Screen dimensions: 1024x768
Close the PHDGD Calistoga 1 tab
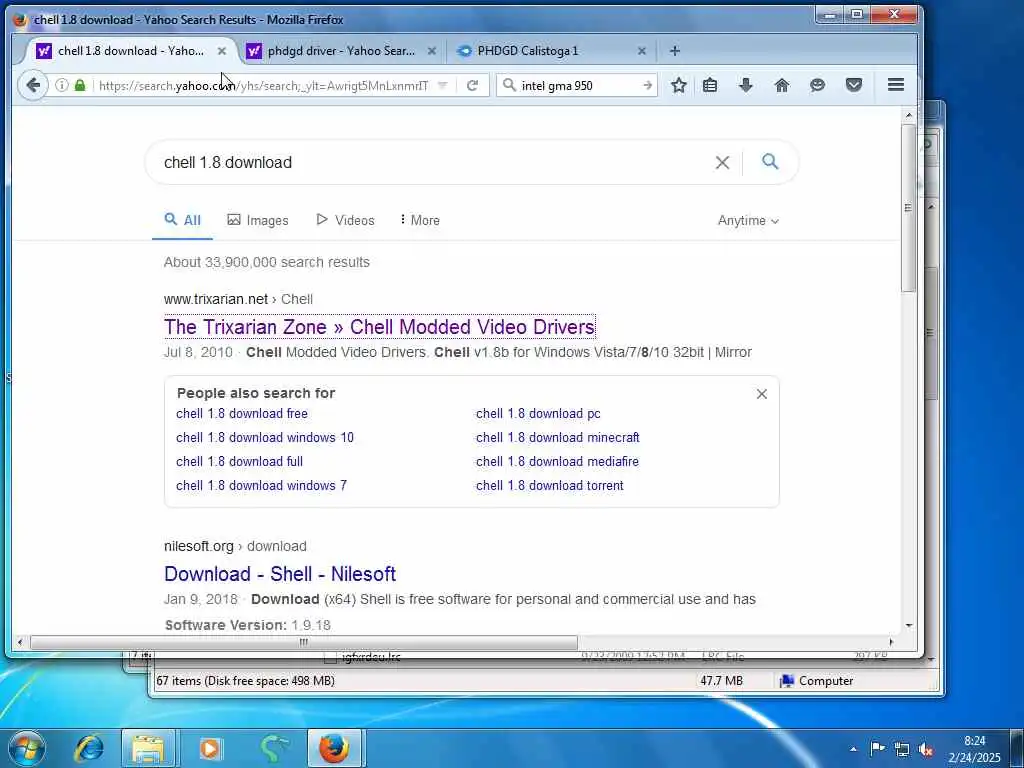[x=641, y=51]
